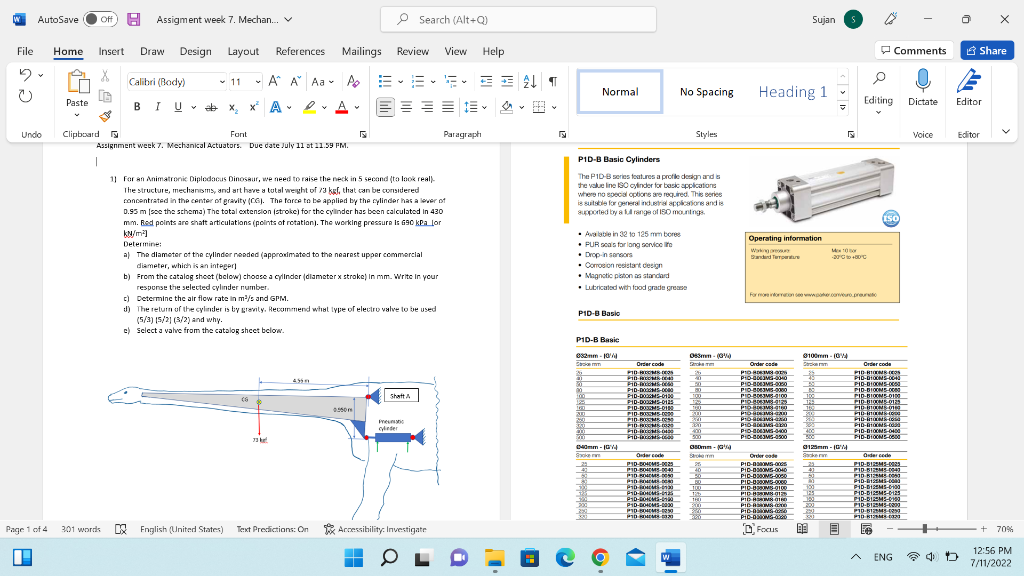Open Text Effects icon
The width and height of the screenshot is (1024, 576).
click(276, 107)
